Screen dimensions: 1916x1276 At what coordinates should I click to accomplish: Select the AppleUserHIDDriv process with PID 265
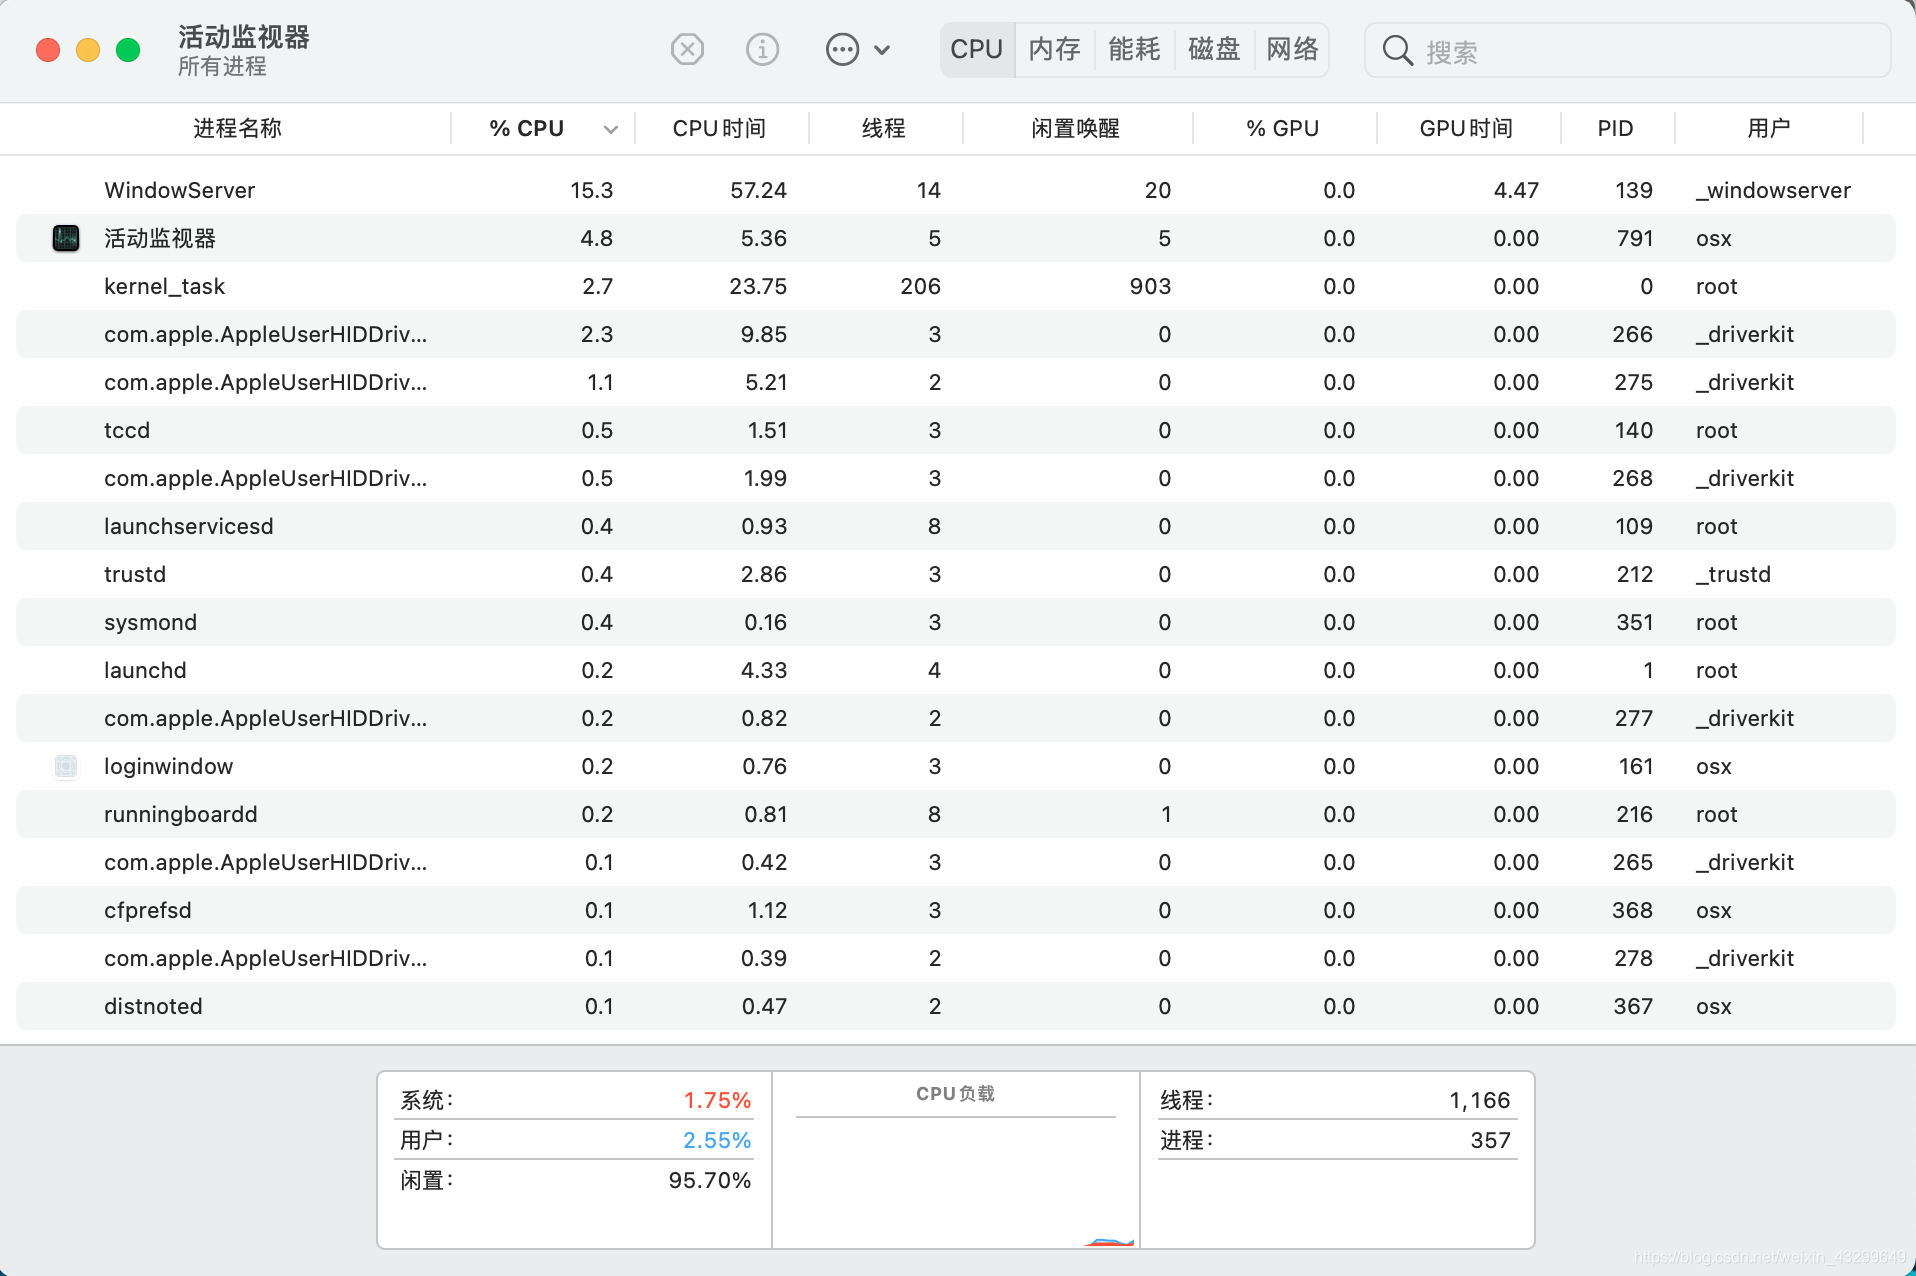point(956,862)
